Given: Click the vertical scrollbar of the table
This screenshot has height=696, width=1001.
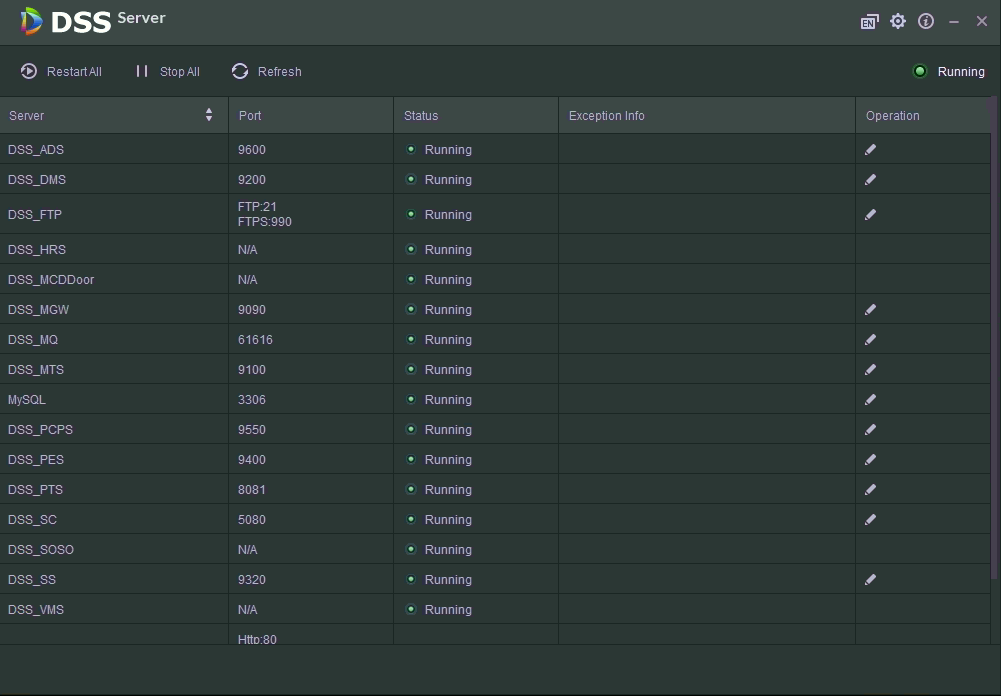Looking at the screenshot, I should pyautogui.click(x=994, y=340).
